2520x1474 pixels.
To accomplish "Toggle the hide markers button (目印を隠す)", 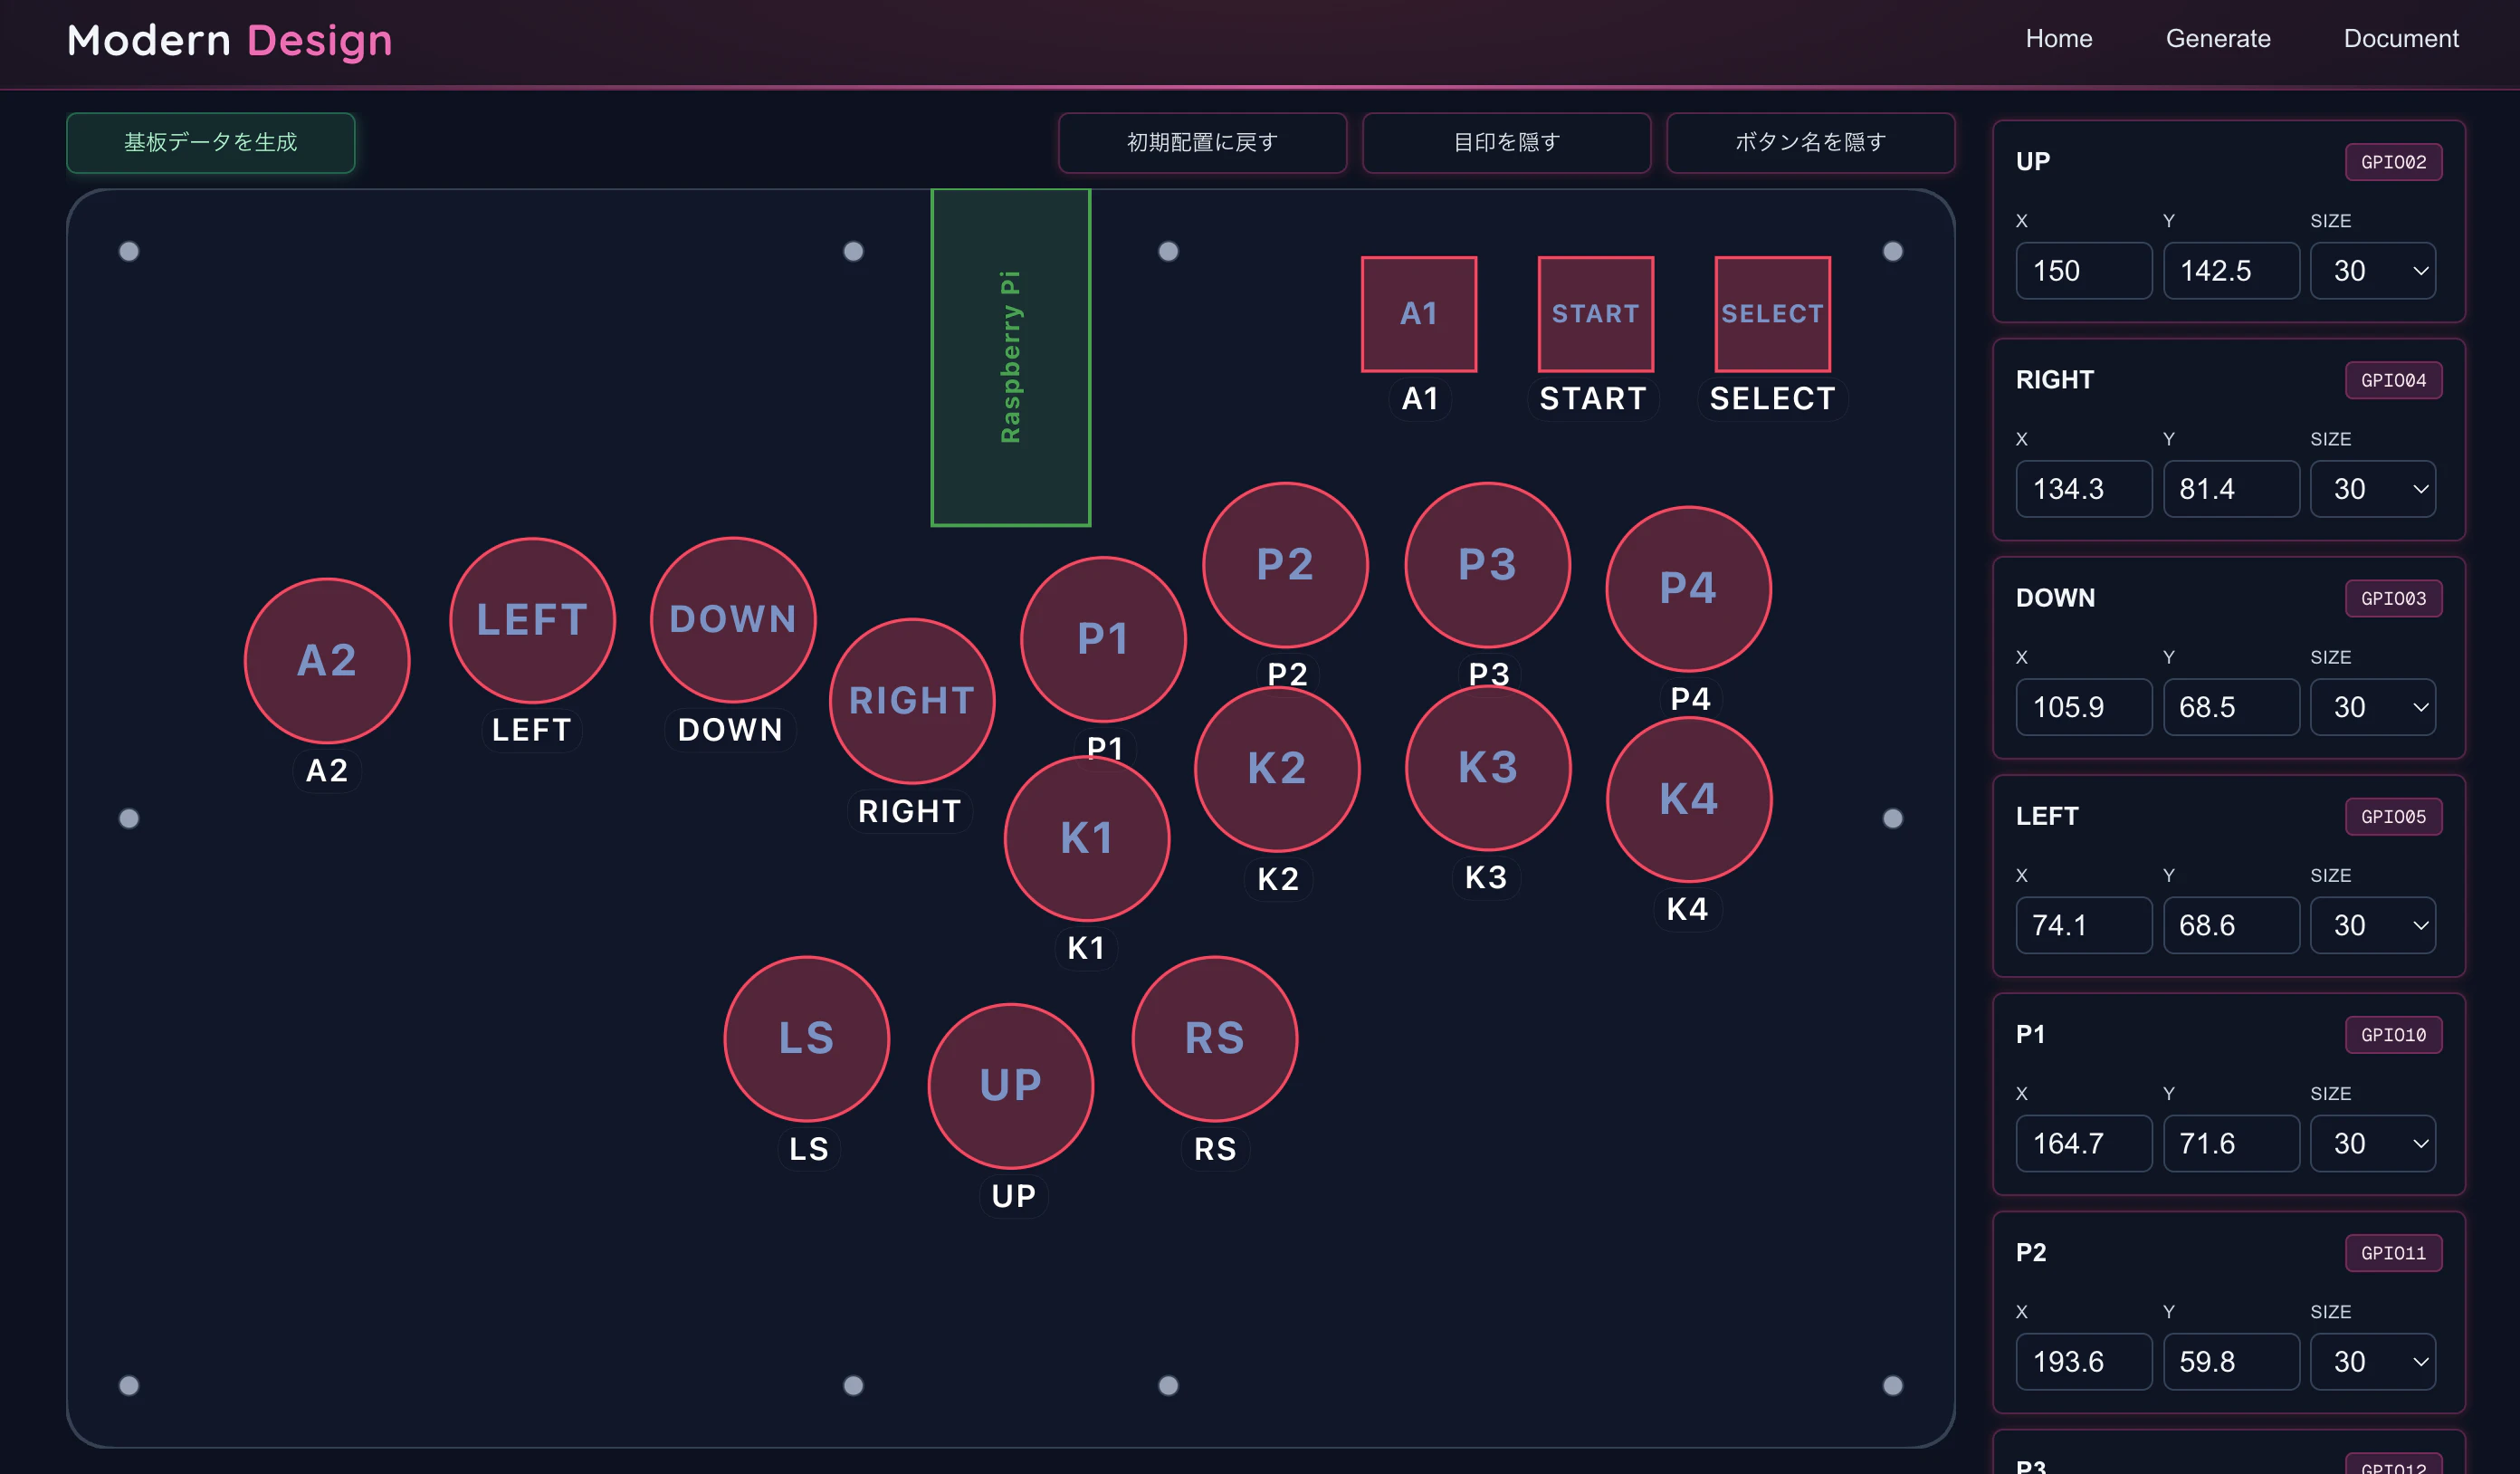I will pos(1506,142).
